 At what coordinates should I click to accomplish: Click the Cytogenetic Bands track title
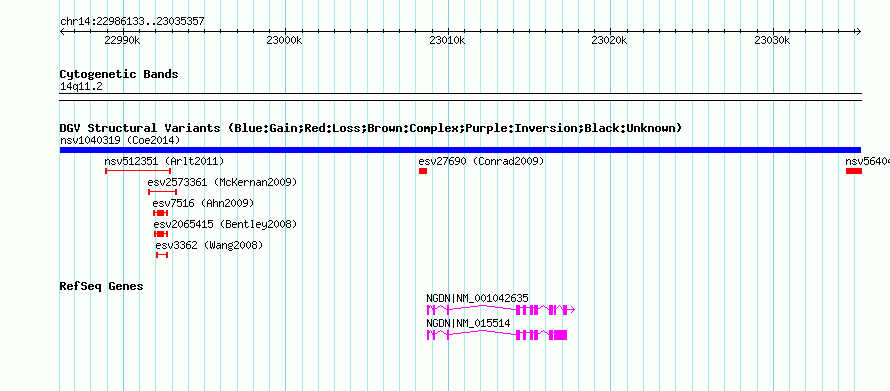click(x=119, y=74)
